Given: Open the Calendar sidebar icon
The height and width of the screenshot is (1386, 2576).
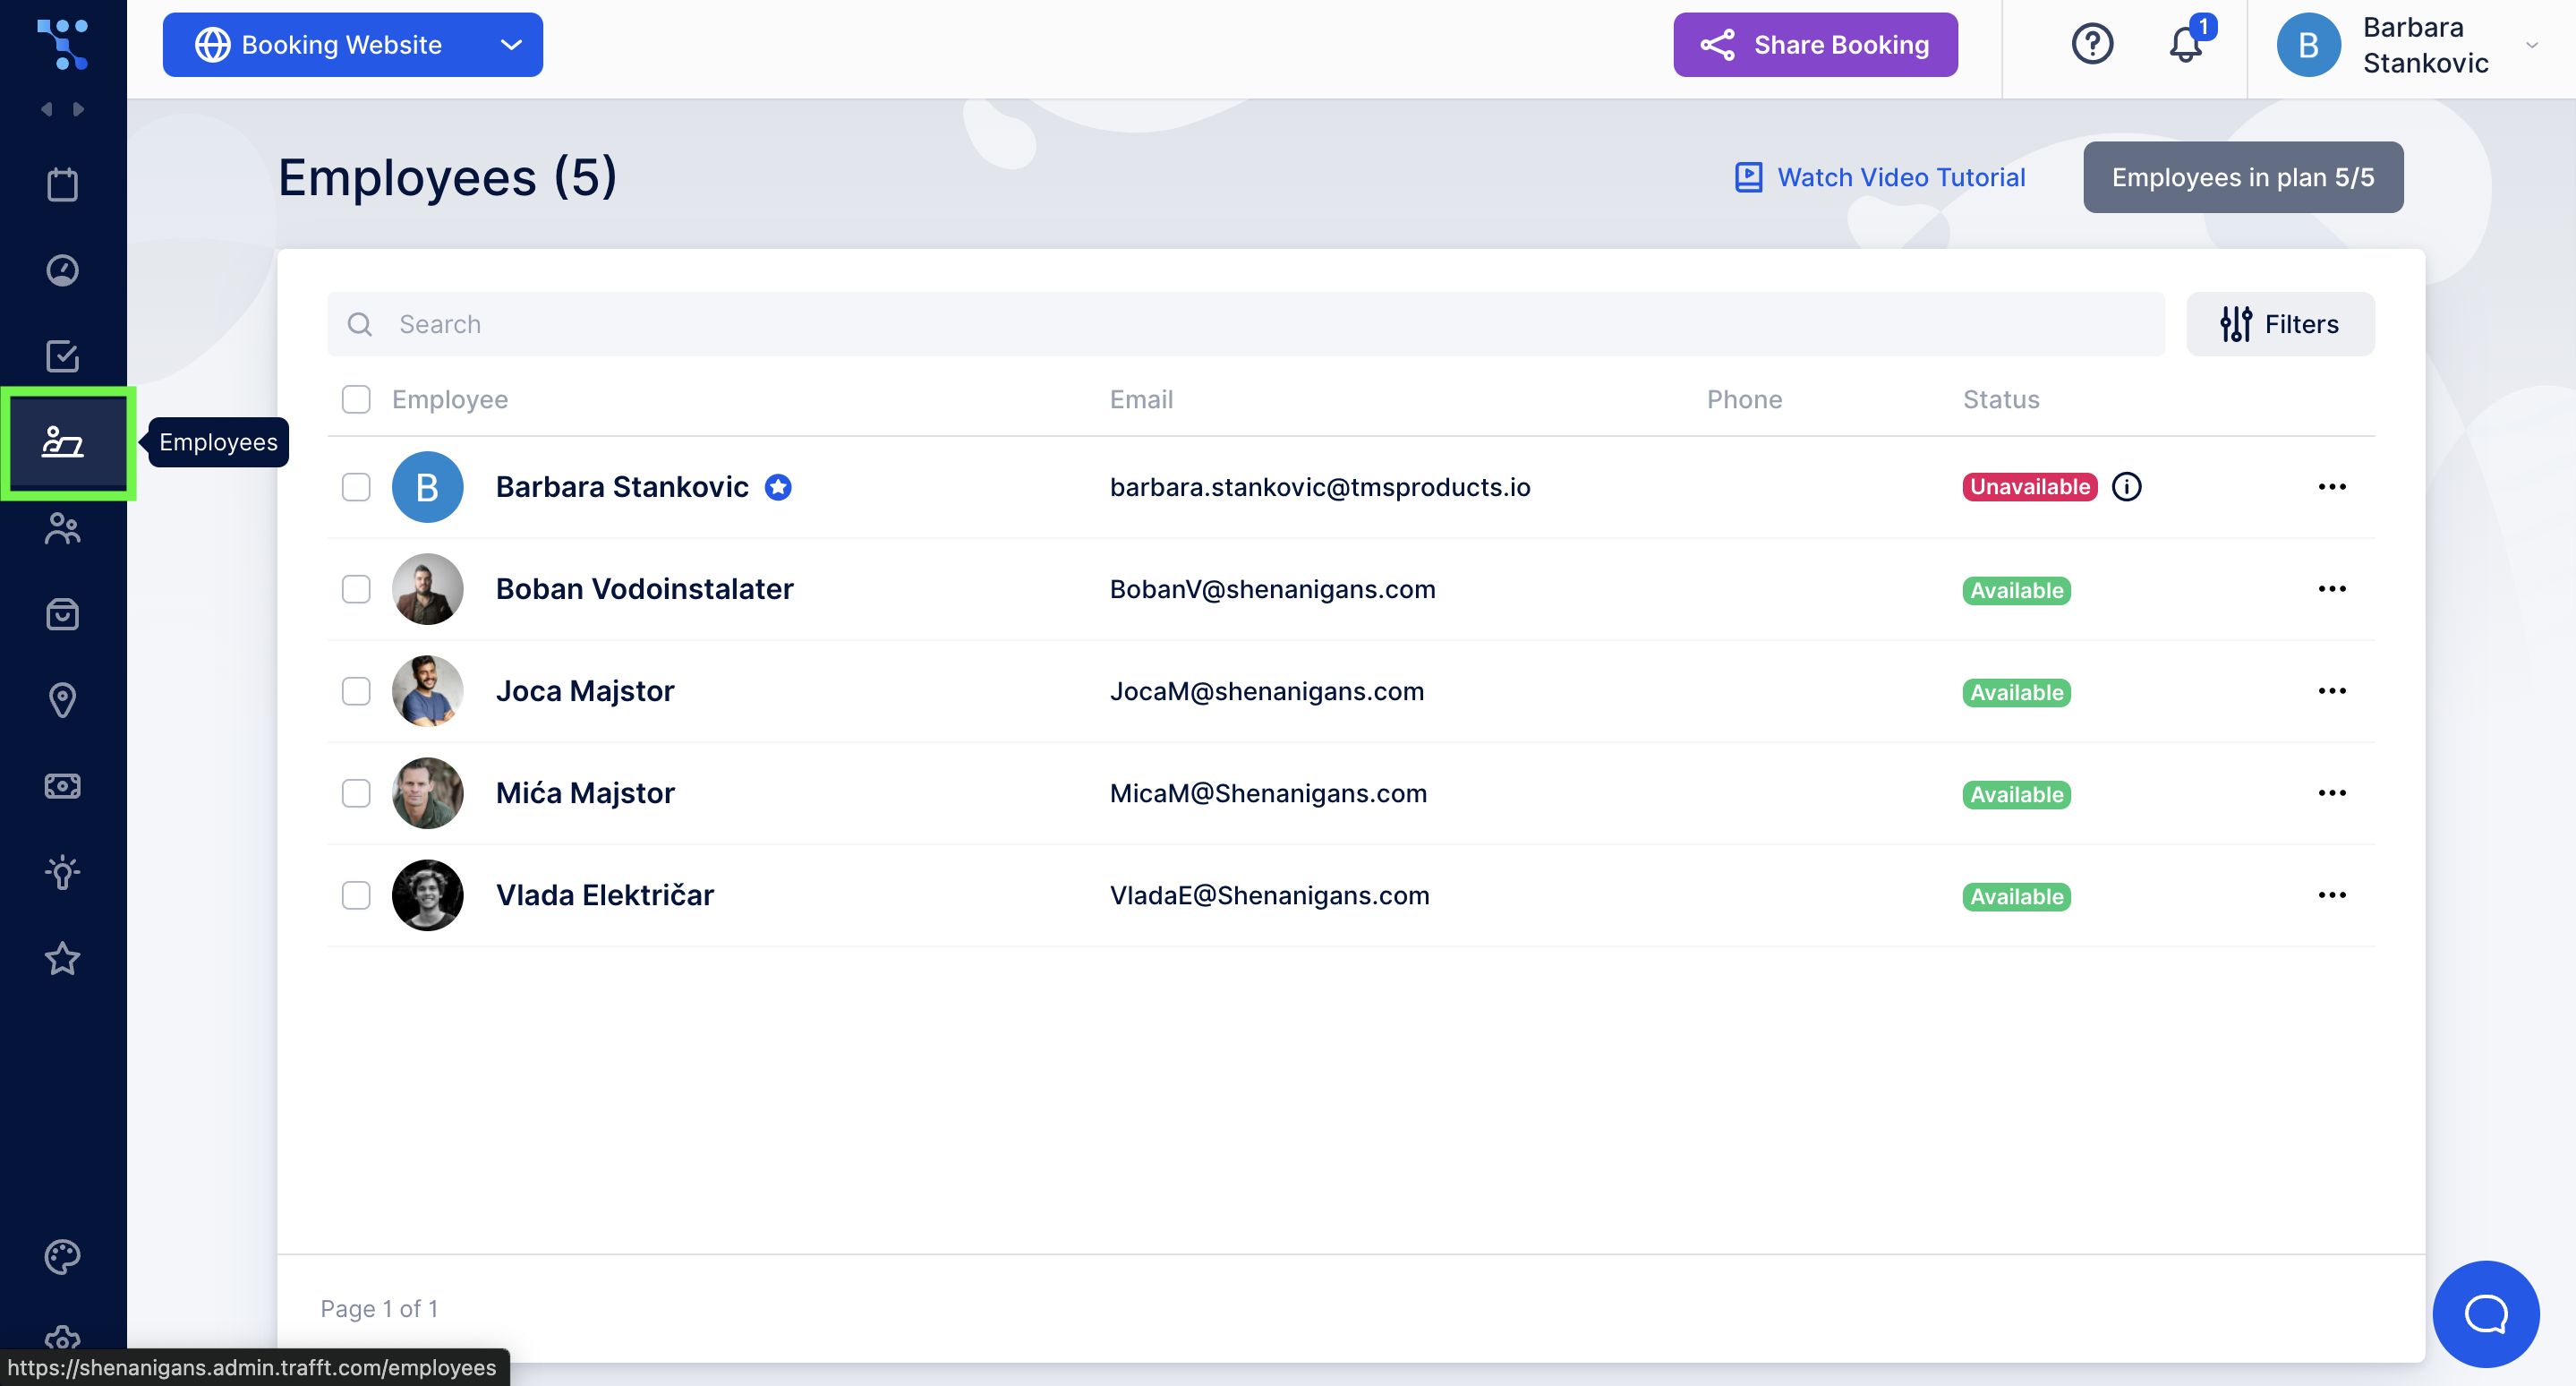Looking at the screenshot, I should (x=64, y=184).
